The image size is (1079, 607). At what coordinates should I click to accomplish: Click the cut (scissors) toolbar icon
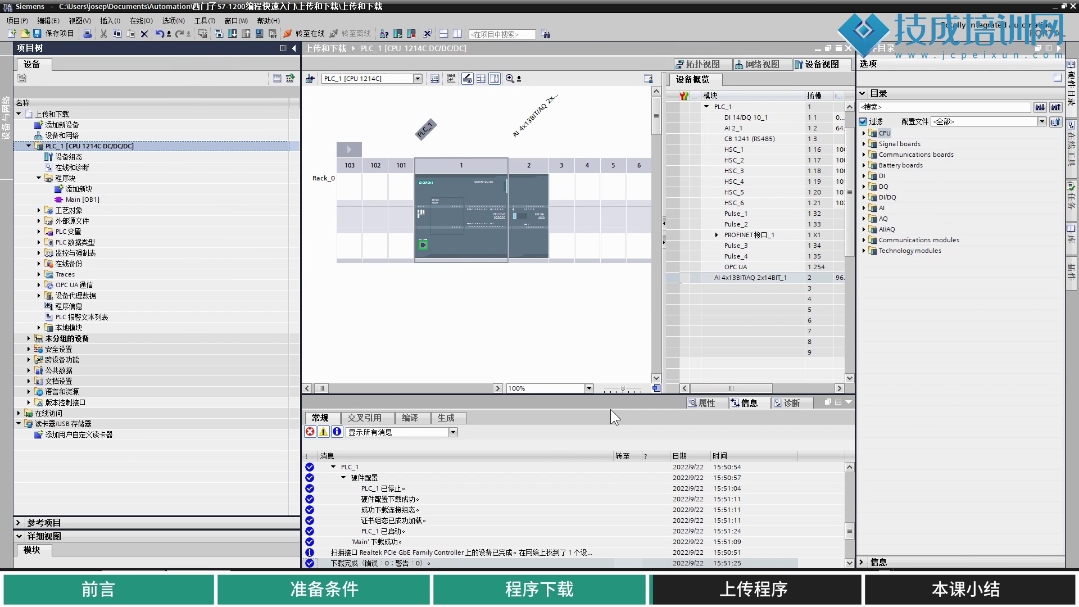[x=103, y=34]
